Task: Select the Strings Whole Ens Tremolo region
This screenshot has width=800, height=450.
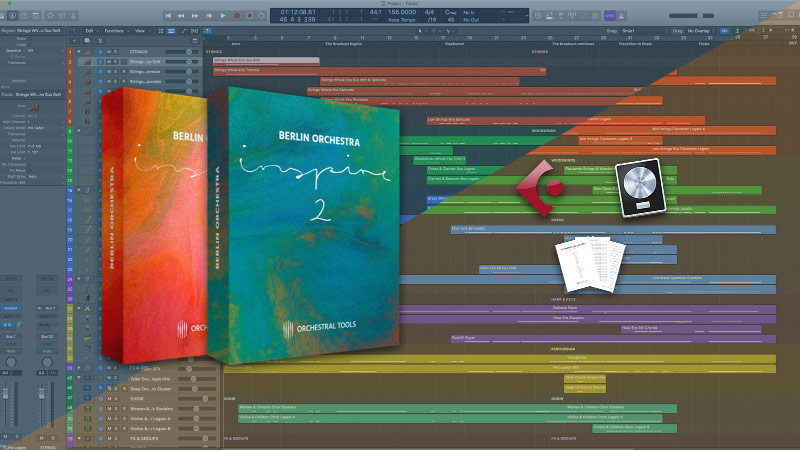Action: (379, 71)
